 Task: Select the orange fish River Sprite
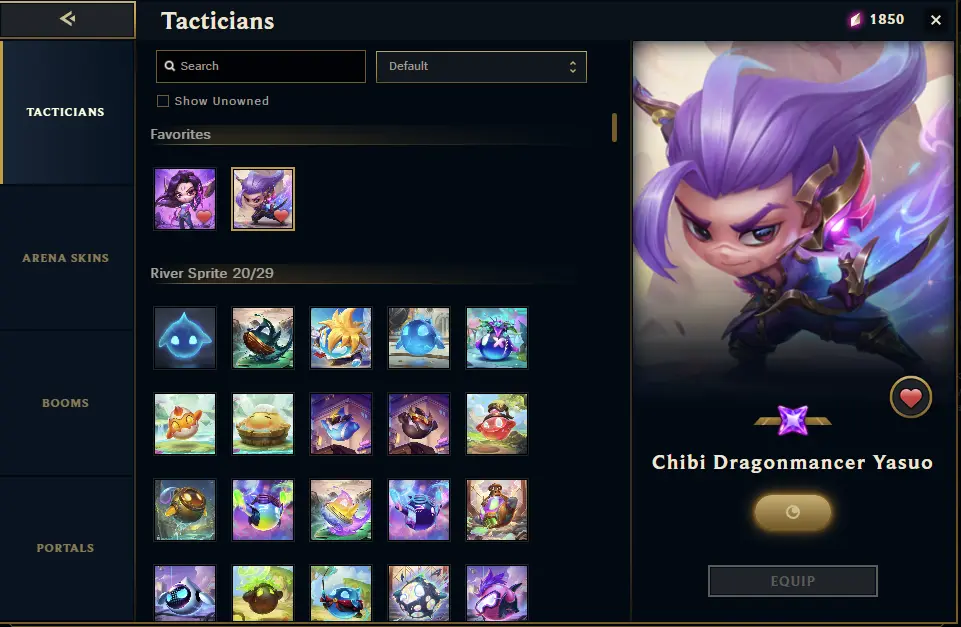point(185,424)
